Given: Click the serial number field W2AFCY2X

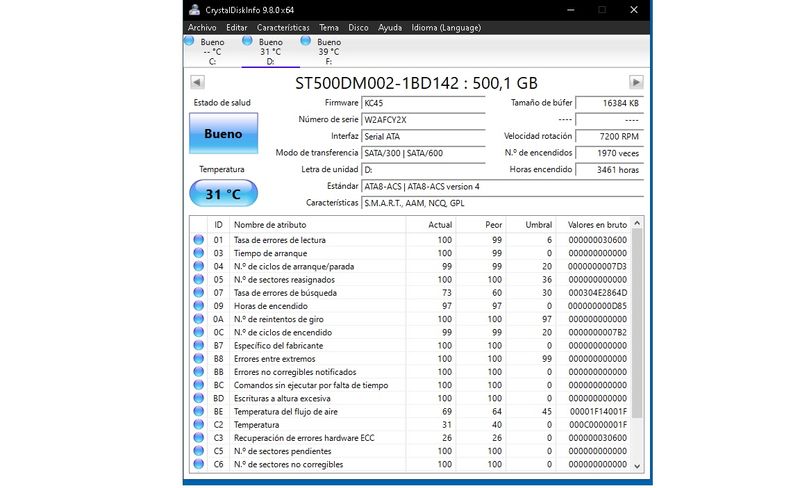Looking at the screenshot, I should click(423, 119).
